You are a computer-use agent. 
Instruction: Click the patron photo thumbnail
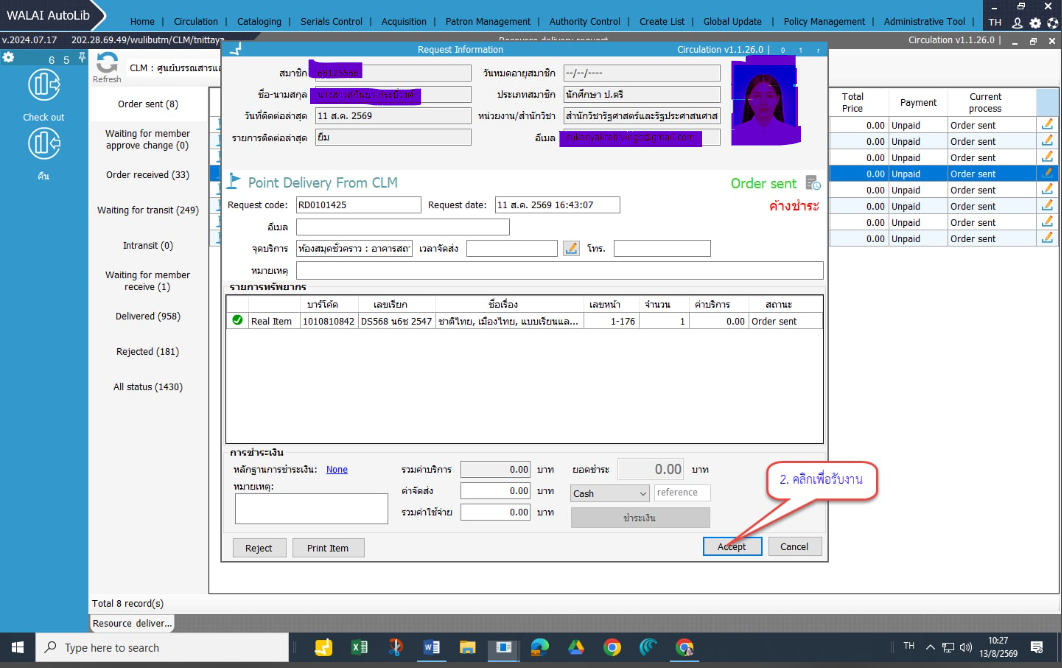coord(765,103)
